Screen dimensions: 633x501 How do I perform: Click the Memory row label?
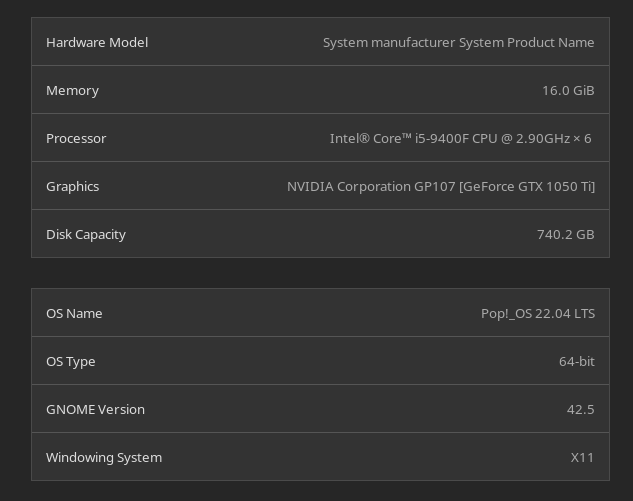[x=72, y=90]
